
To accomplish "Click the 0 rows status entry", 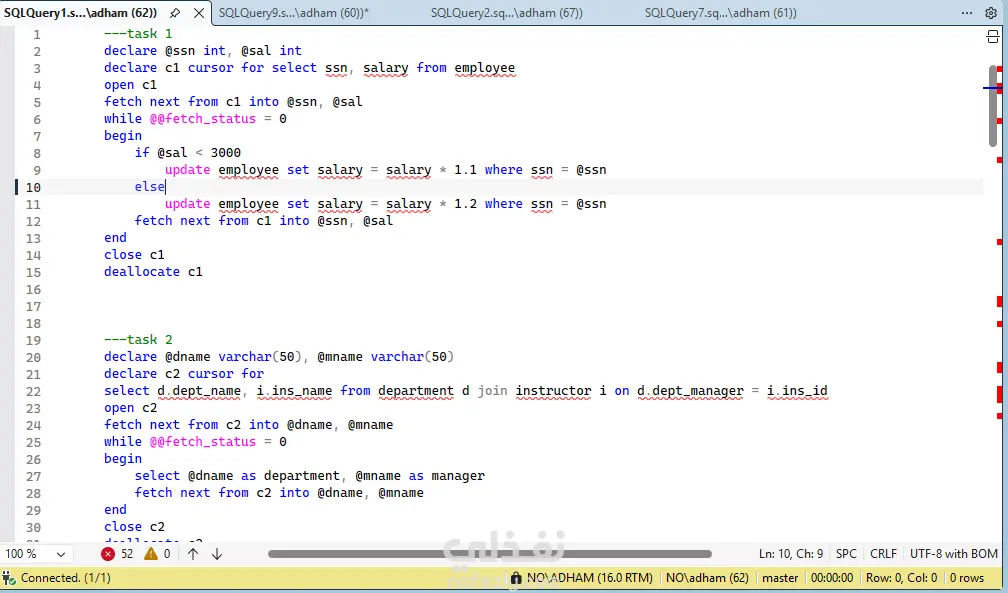I will tap(967, 578).
